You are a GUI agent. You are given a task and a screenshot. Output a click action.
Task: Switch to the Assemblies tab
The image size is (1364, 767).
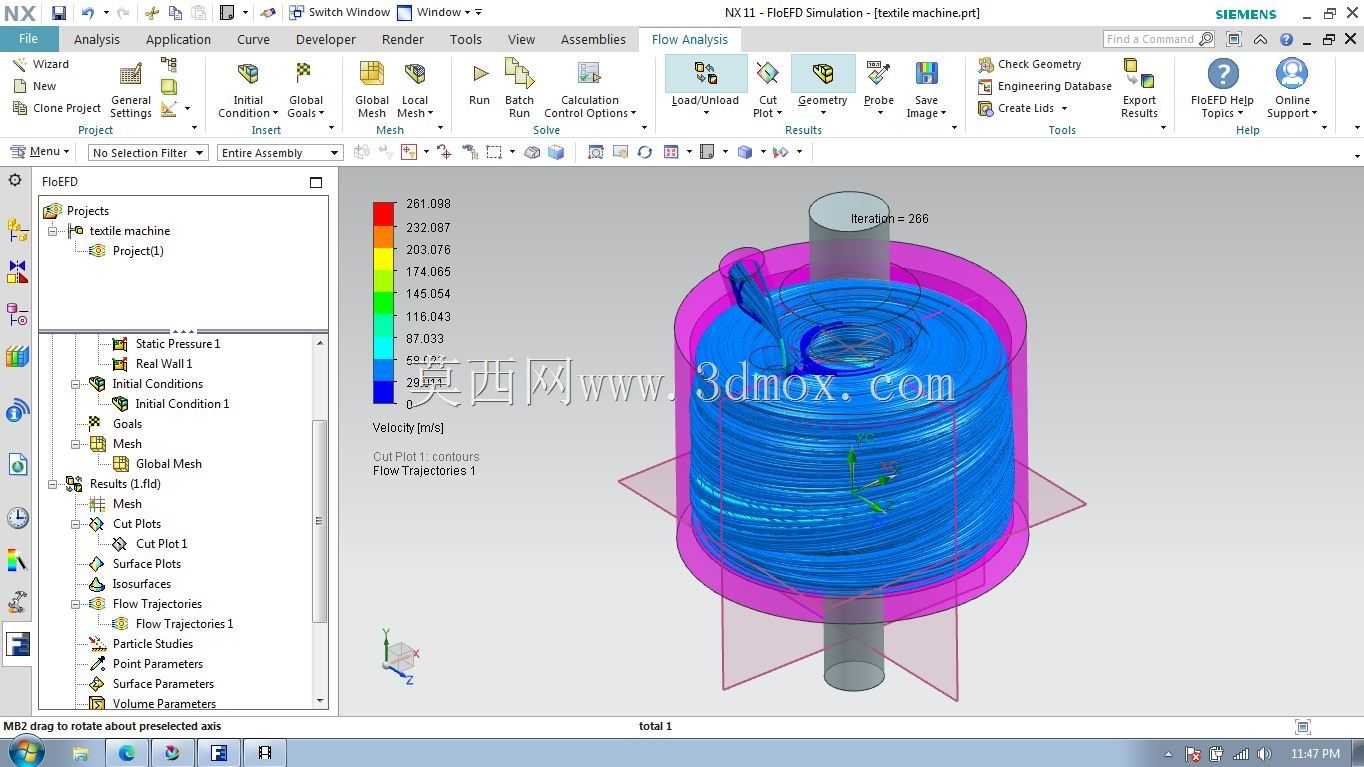tap(593, 40)
